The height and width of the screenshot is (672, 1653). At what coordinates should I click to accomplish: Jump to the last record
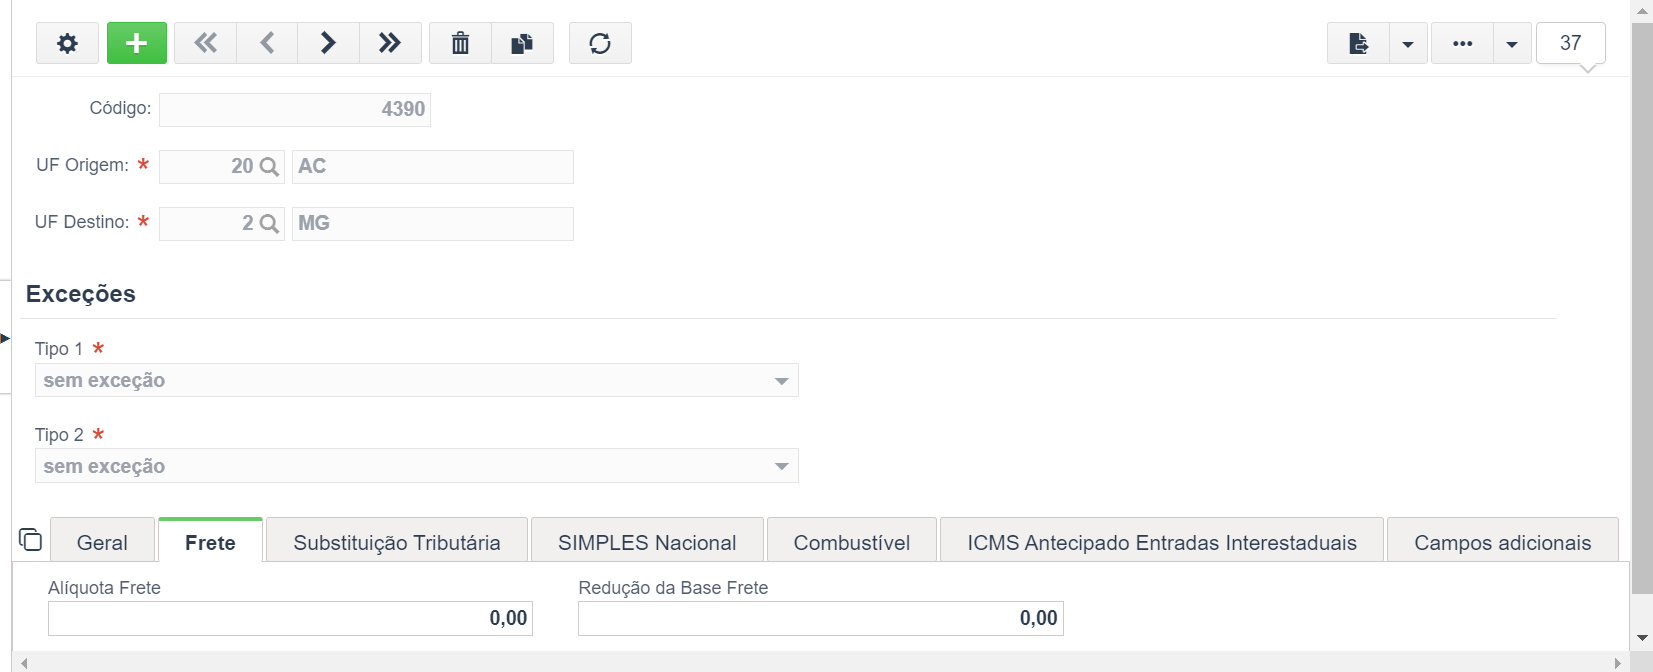[390, 43]
